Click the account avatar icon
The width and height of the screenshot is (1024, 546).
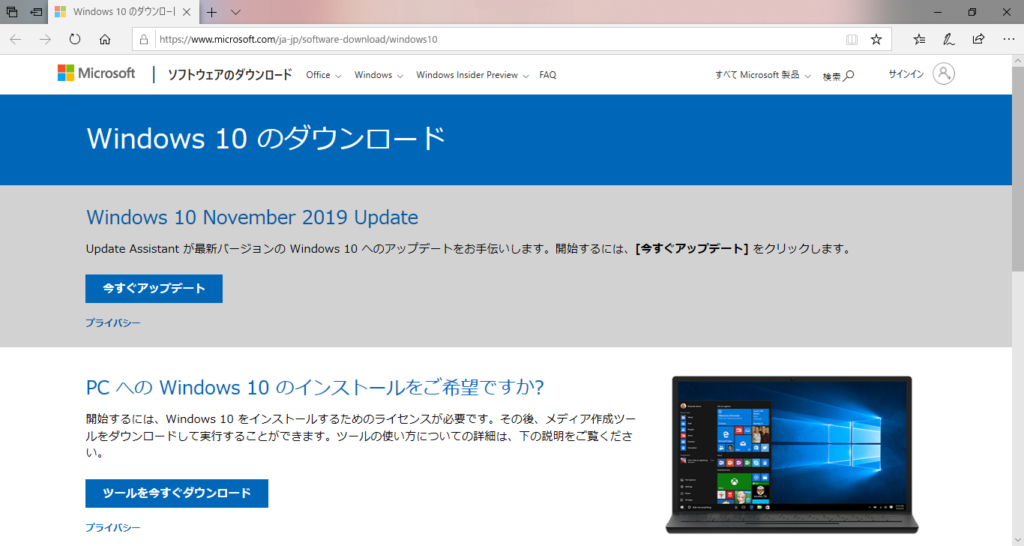coord(944,74)
